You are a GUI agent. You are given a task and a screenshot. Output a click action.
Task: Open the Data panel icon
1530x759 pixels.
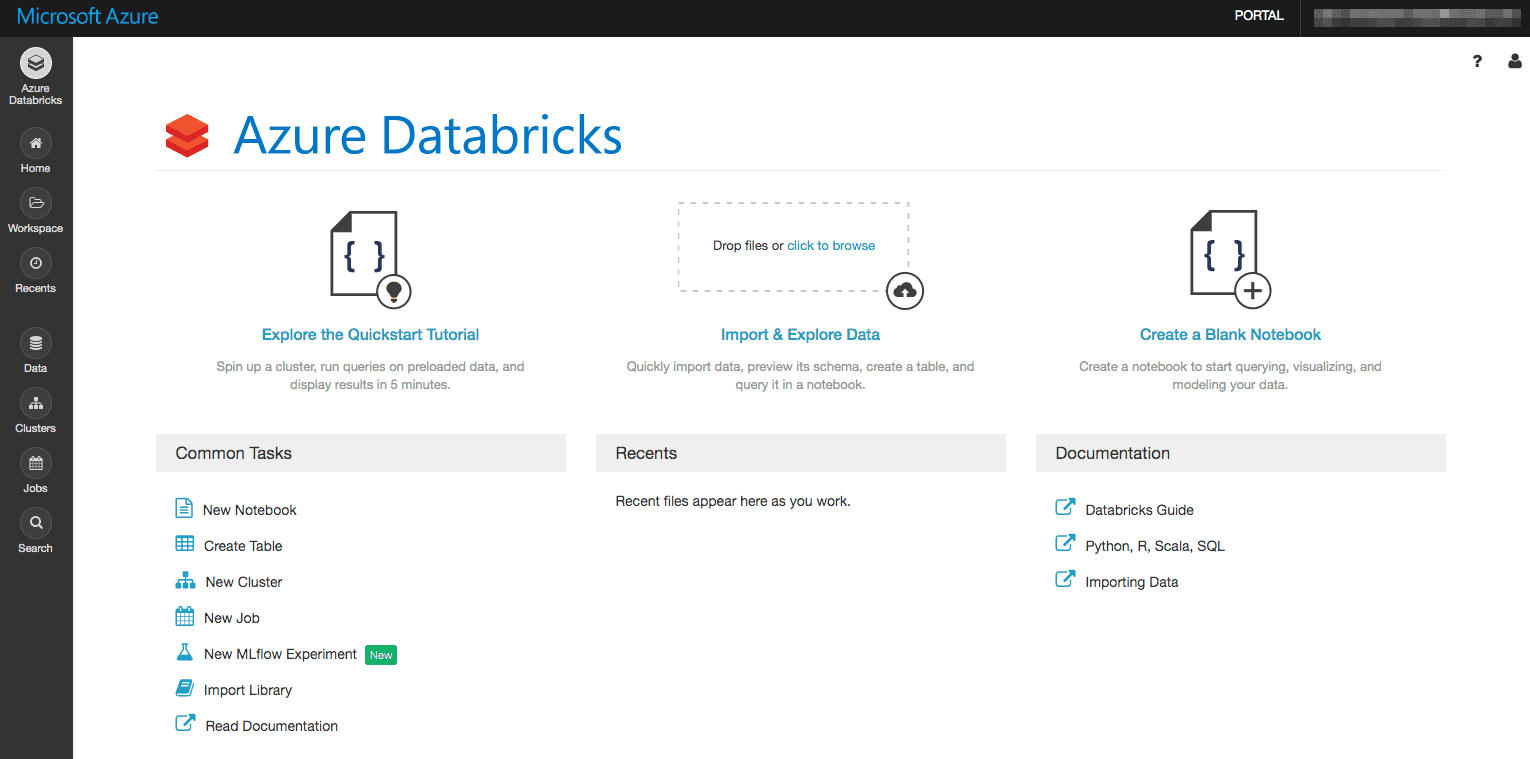pyautogui.click(x=35, y=351)
